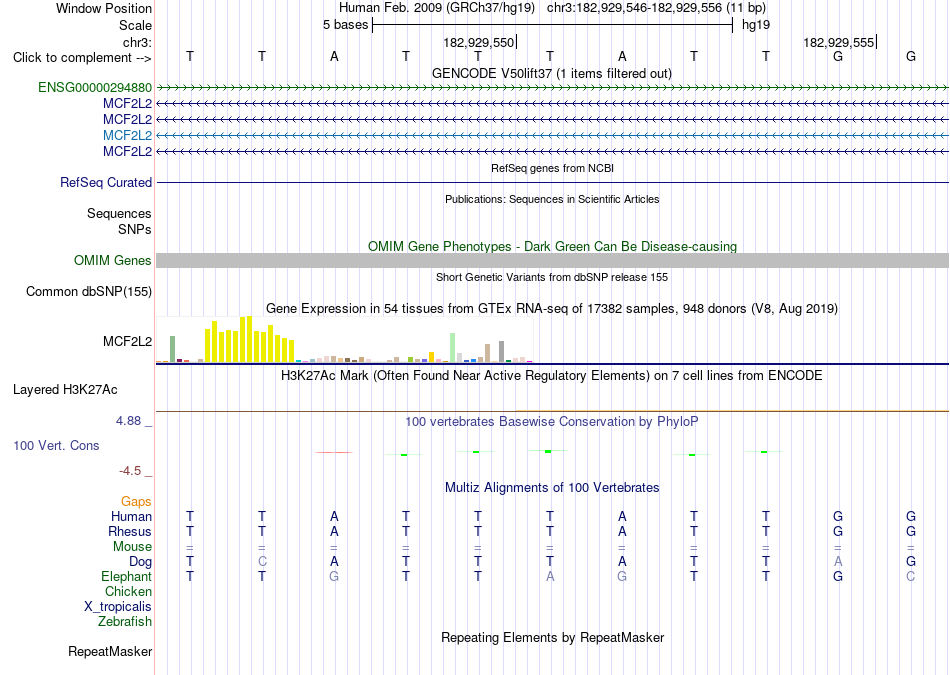950x675 pixels.
Task: Click the 'H3K27Ac Mark' track title
Action: tap(552, 376)
